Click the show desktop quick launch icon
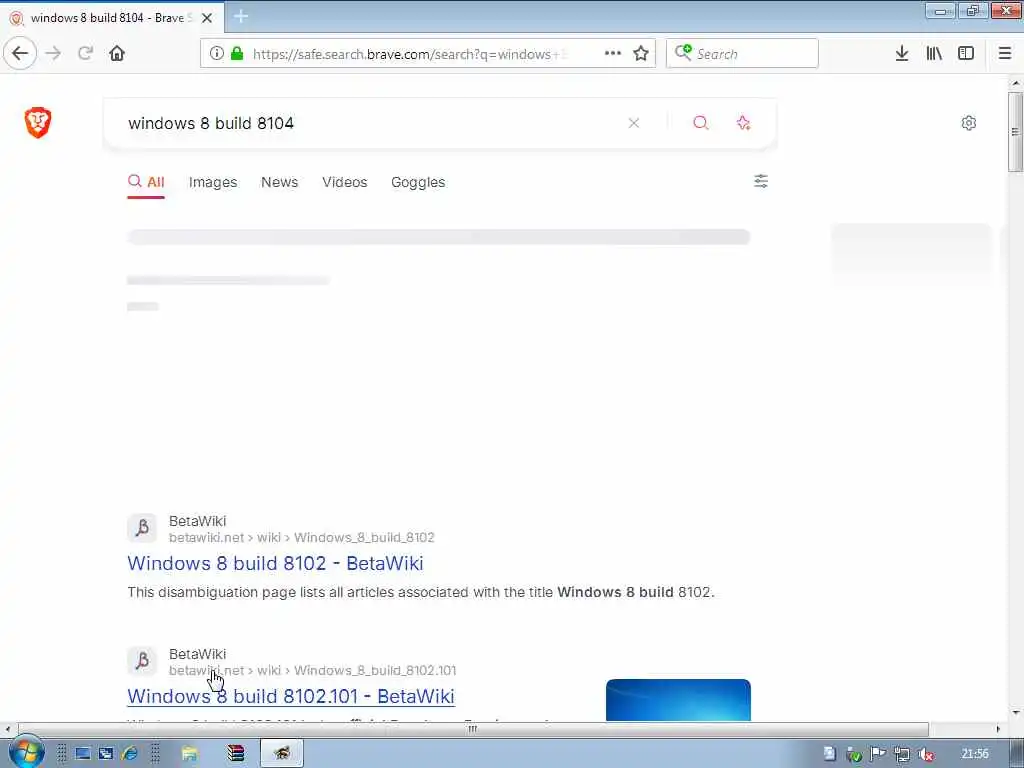 pyautogui.click(x=82, y=754)
